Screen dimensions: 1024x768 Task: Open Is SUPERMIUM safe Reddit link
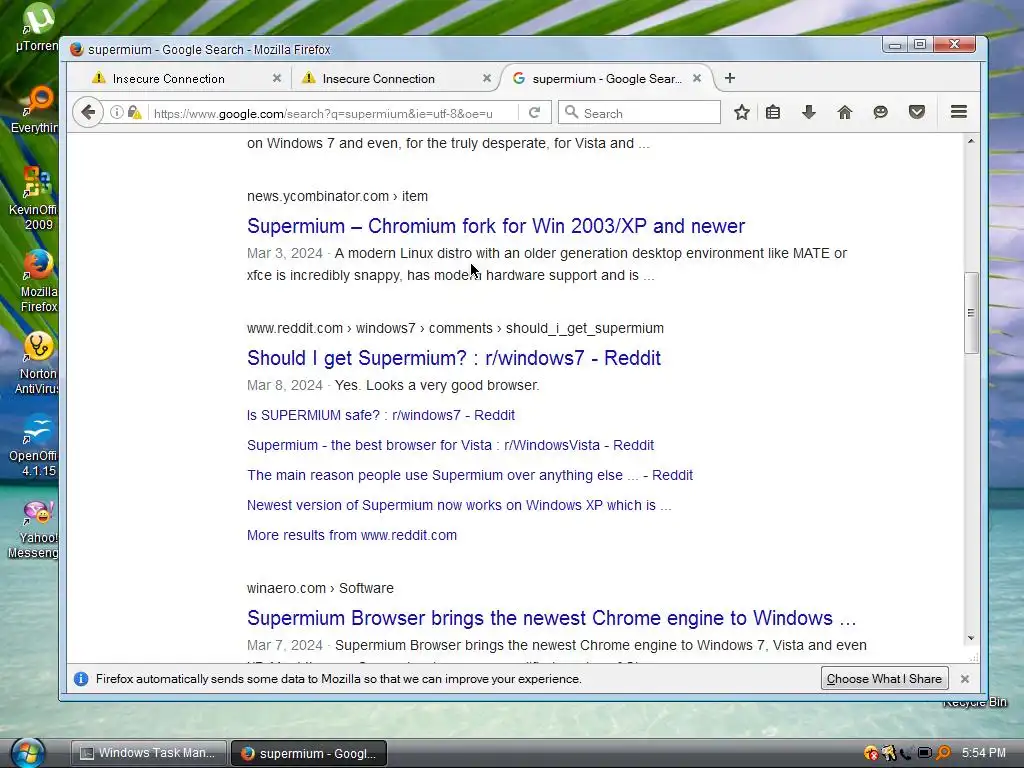click(381, 415)
